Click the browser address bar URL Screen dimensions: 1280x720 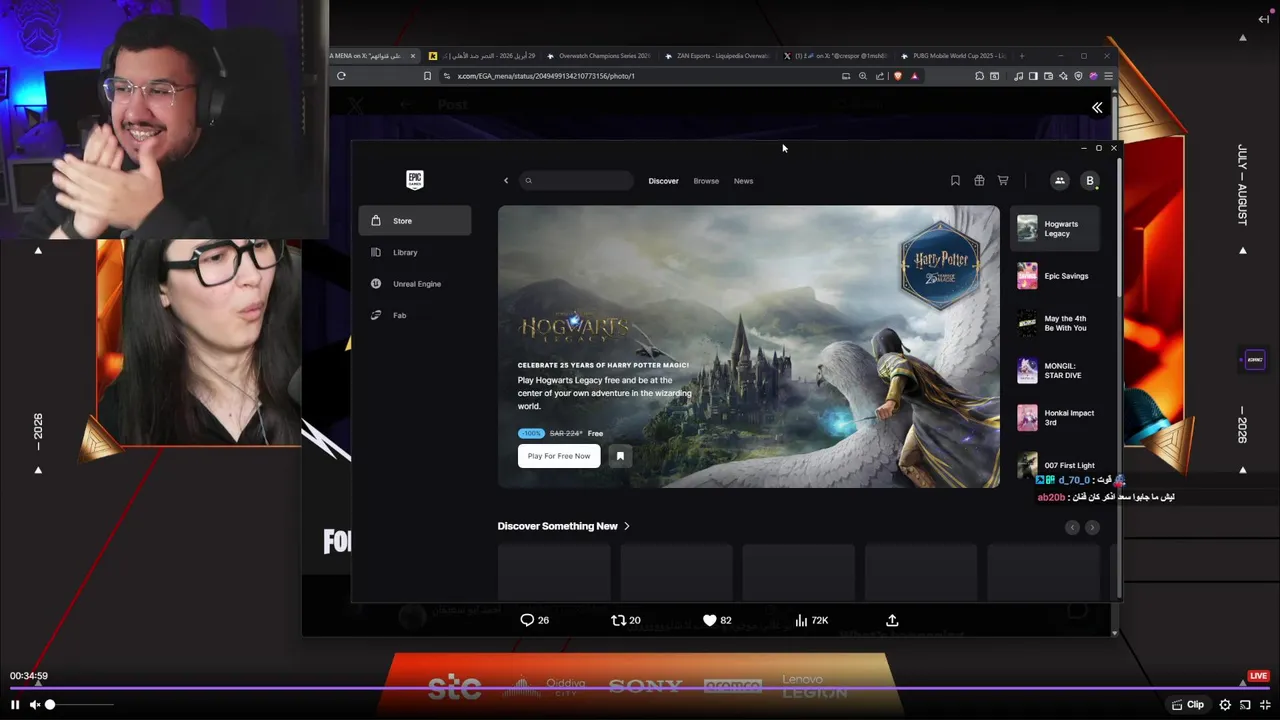pos(546,76)
